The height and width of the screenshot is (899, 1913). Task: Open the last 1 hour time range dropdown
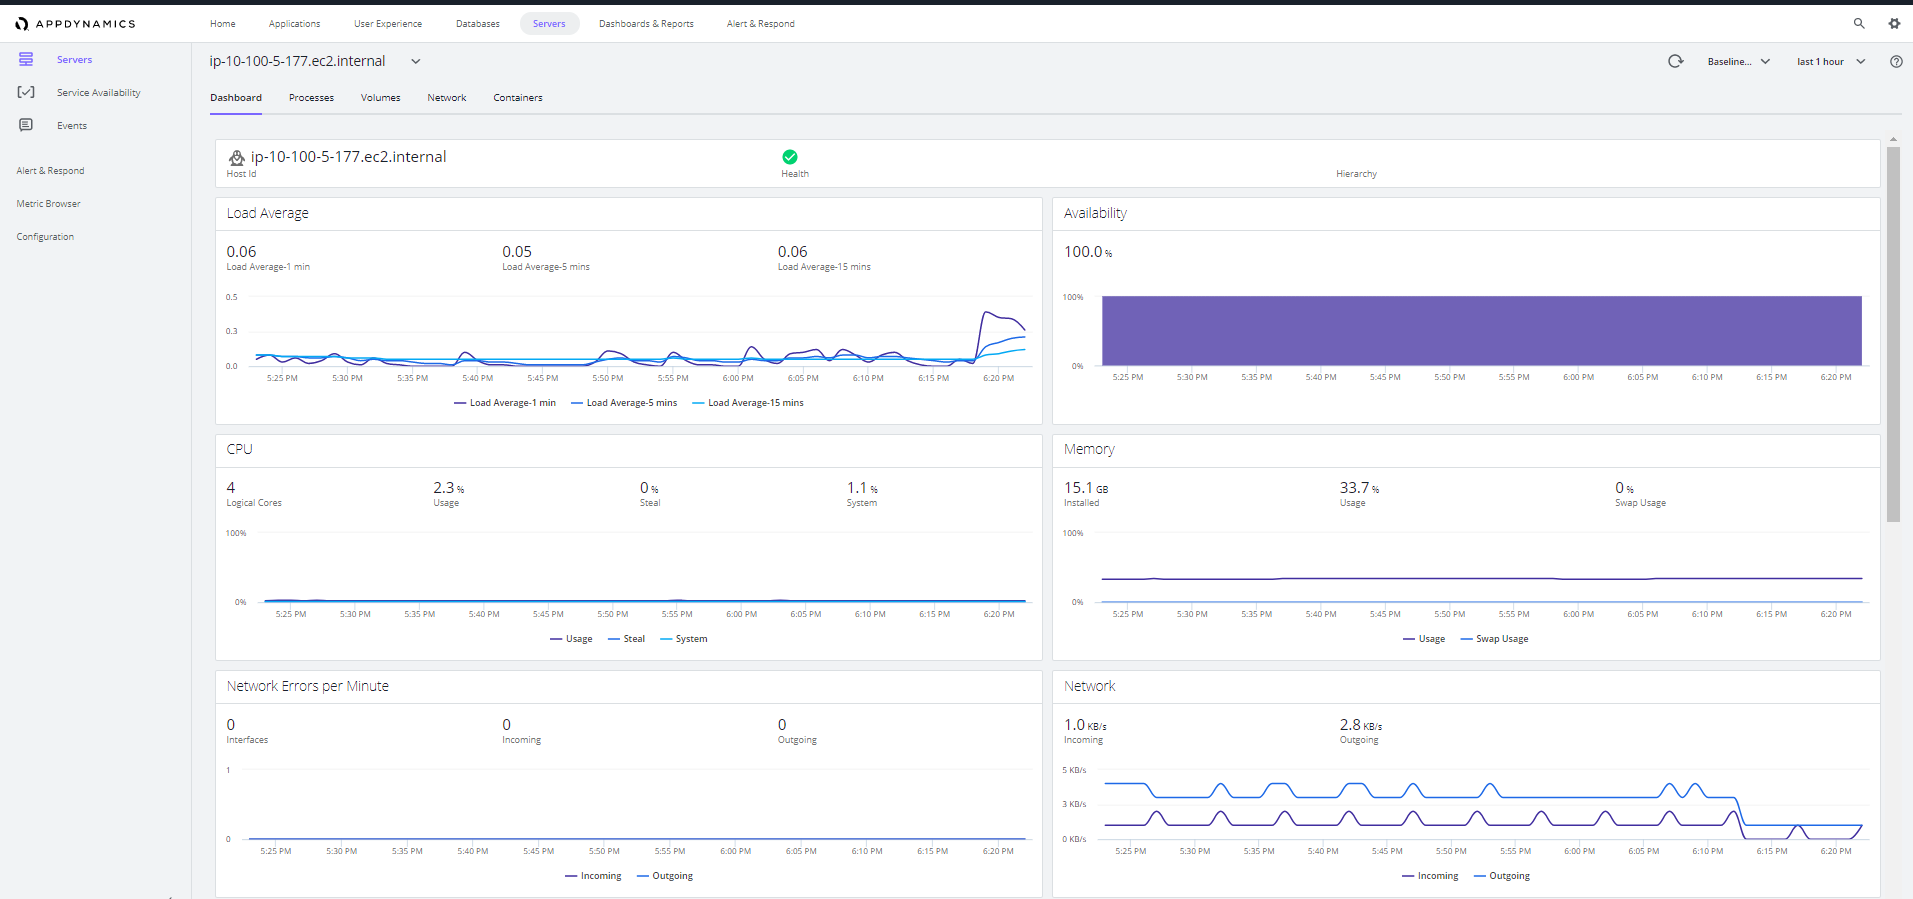pyautogui.click(x=1831, y=61)
